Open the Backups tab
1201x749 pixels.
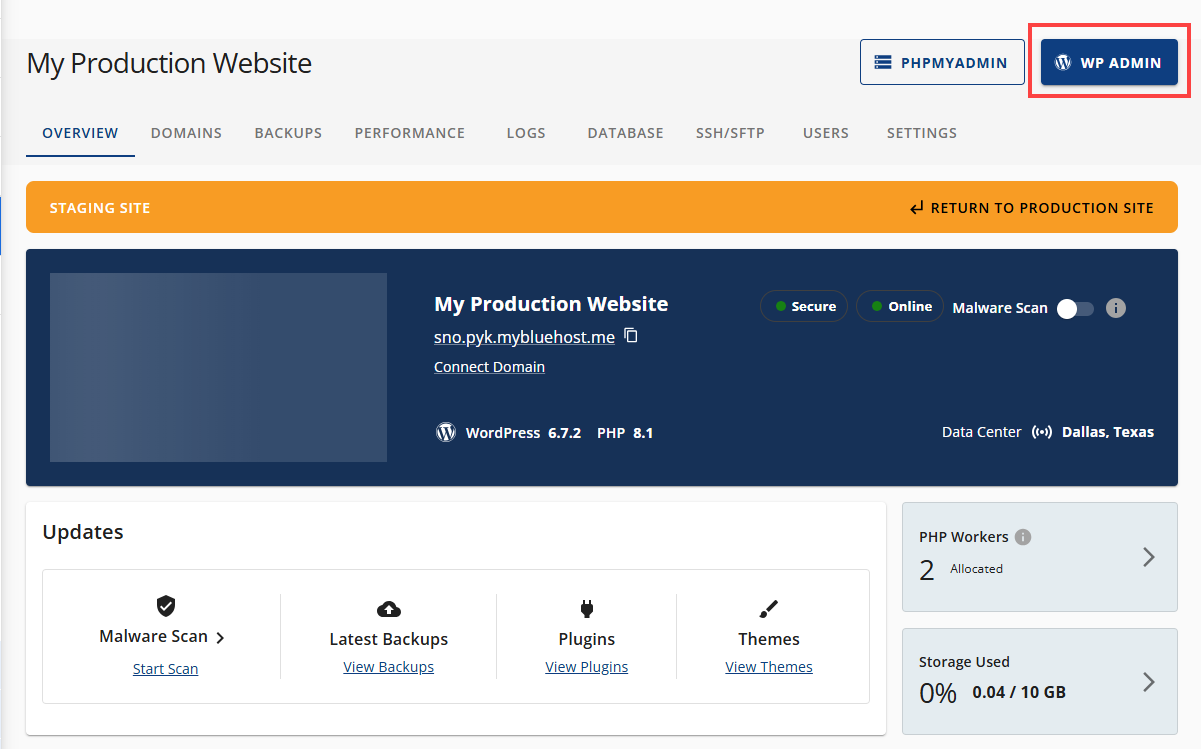point(288,133)
